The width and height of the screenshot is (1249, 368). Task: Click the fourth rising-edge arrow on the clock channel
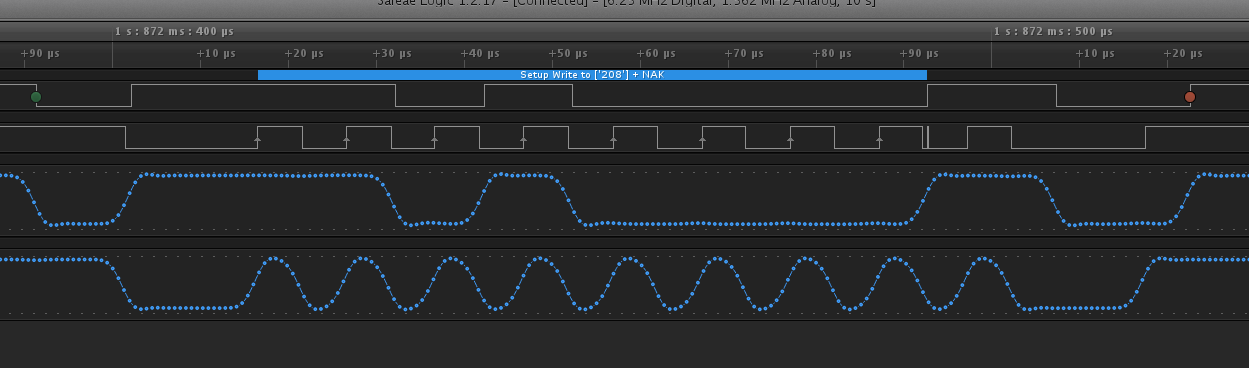click(x=524, y=141)
